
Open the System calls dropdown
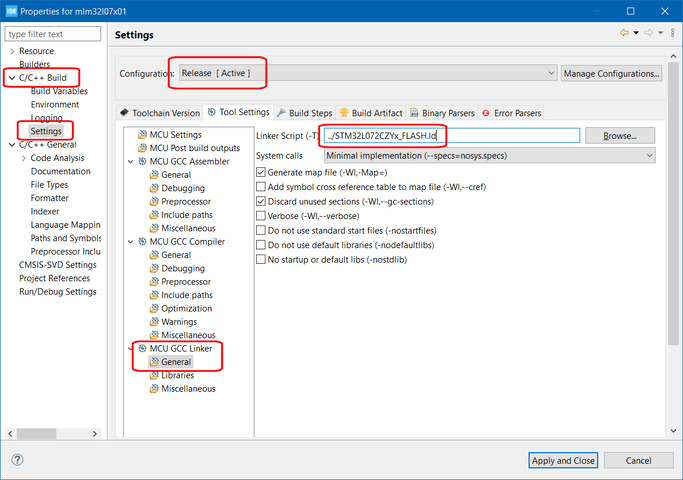click(x=490, y=155)
